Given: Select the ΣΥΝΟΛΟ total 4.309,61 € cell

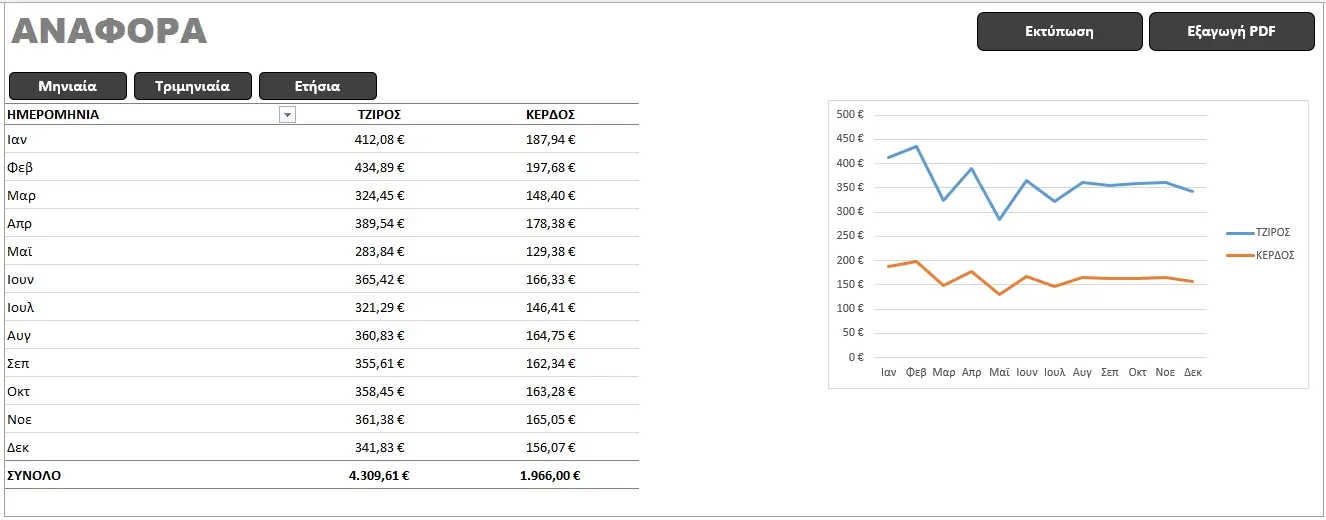Looking at the screenshot, I should [379, 476].
